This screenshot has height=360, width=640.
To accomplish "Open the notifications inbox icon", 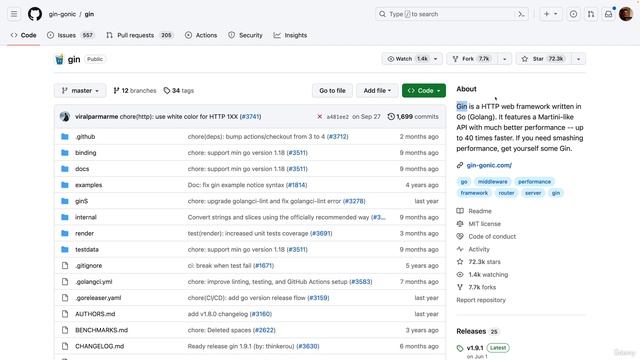I will pyautogui.click(x=608, y=14).
